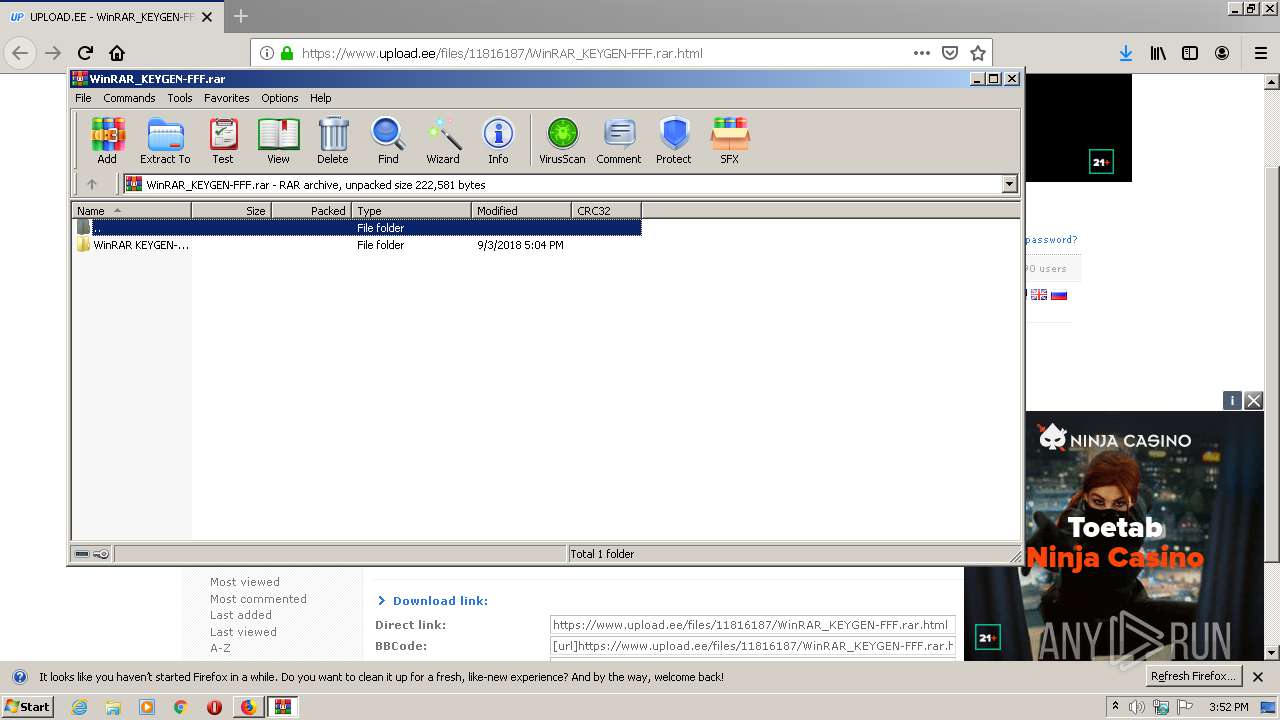
Task: Click Most commented link
Action: click(258, 599)
